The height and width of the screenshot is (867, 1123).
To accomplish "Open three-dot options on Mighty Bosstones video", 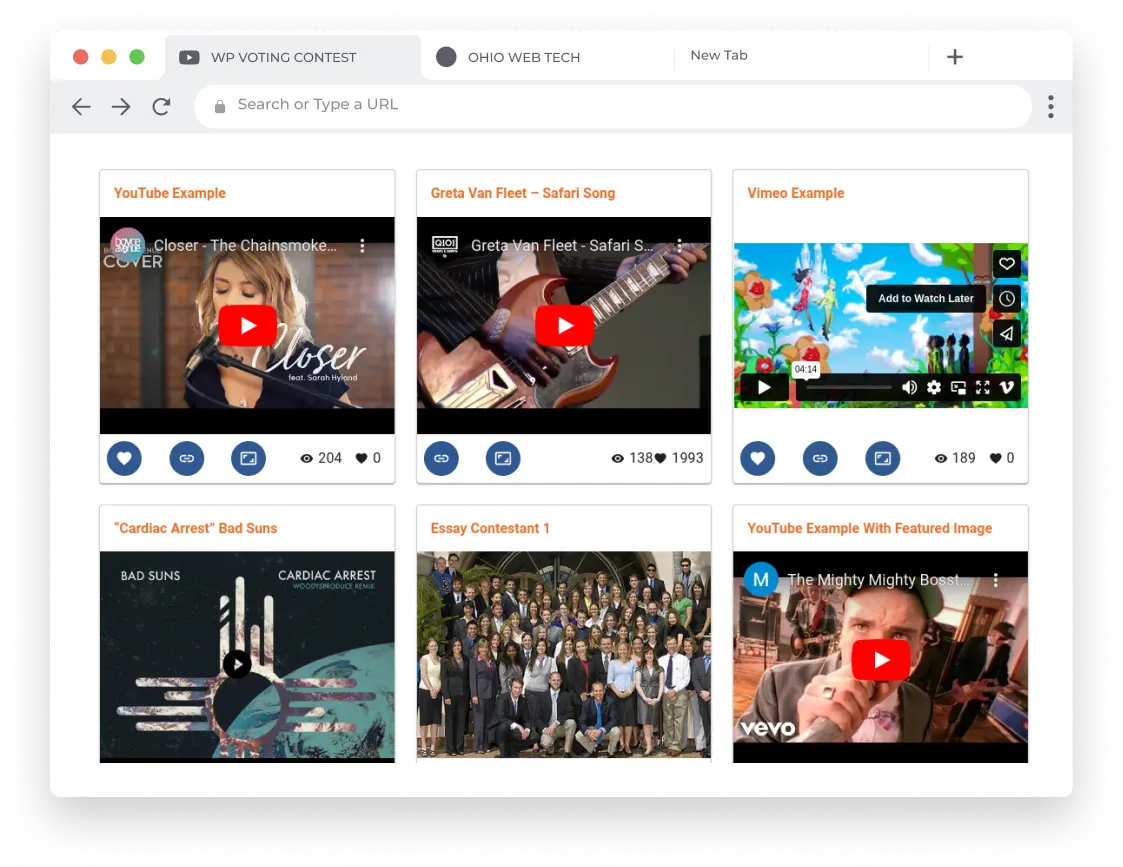I will (x=996, y=580).
